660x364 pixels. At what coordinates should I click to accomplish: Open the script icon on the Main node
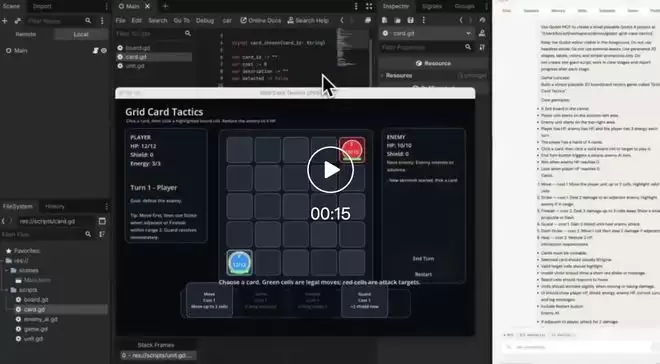96,50
